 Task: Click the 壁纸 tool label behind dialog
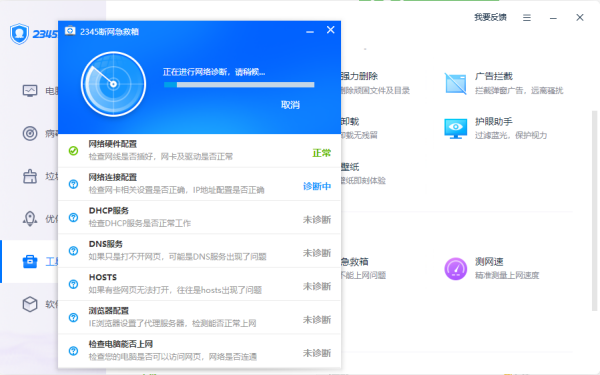point(350,167)
